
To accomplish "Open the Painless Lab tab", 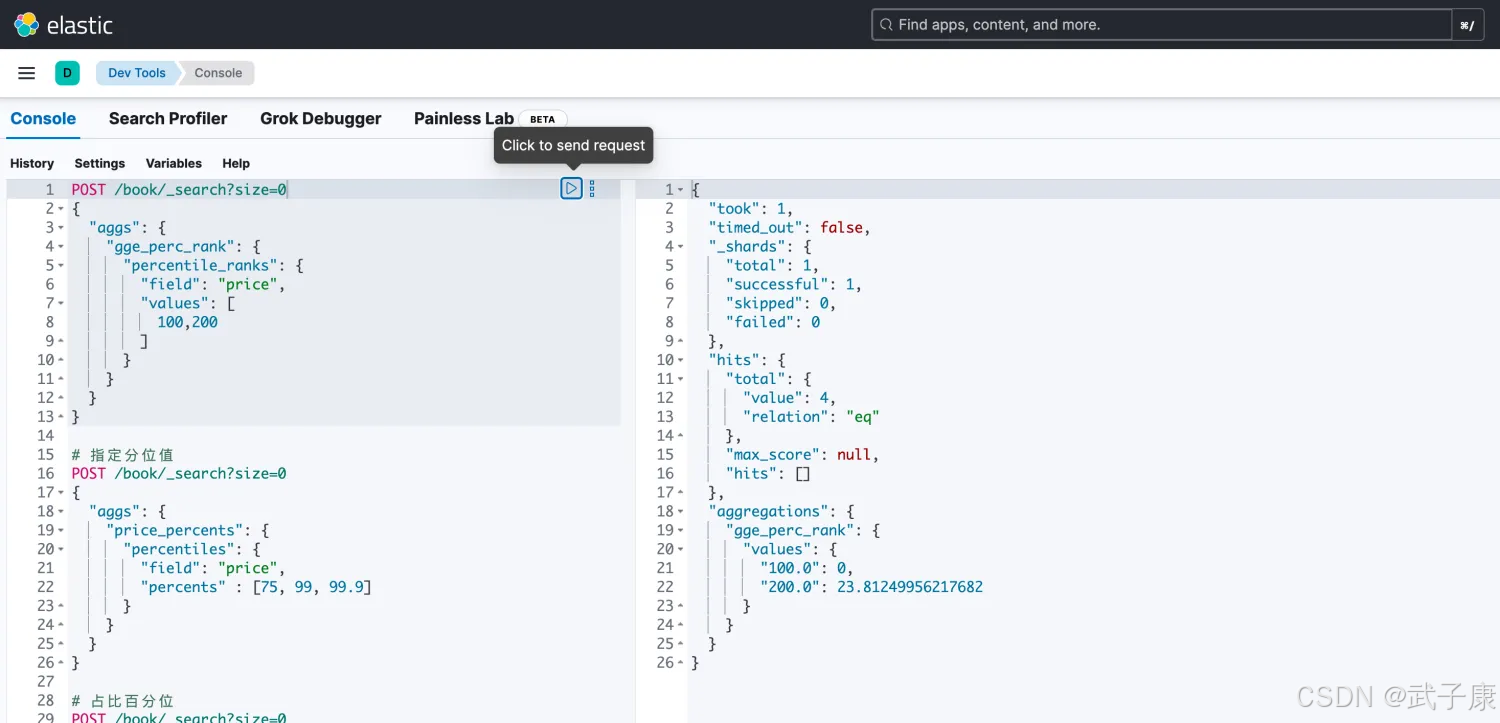I will point(463,118).
